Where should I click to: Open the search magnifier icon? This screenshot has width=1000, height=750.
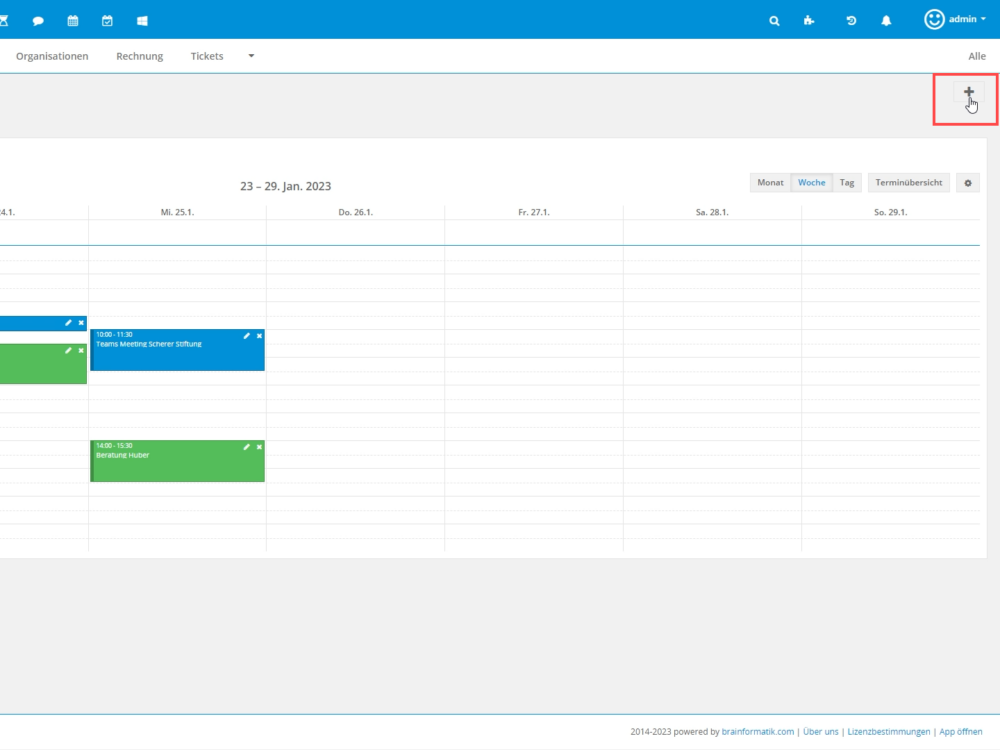(774, 20)
